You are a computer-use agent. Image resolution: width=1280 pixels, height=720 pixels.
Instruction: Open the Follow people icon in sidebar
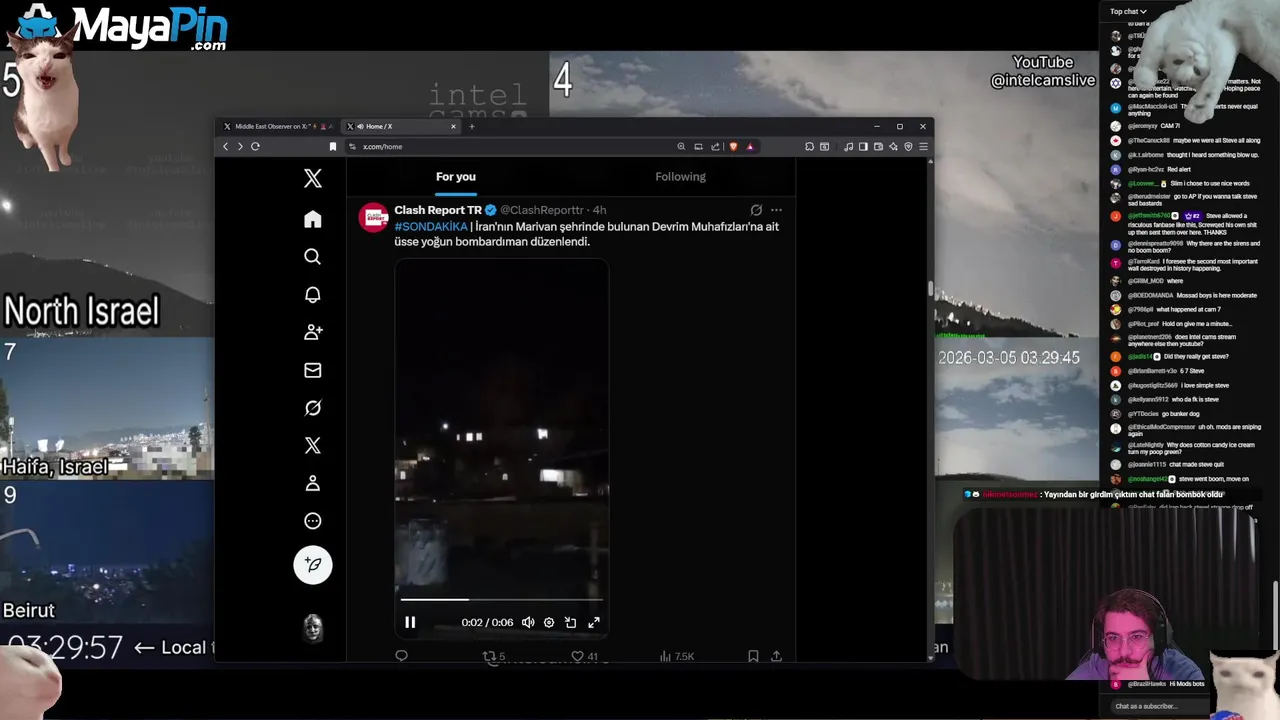pyautogui.click(x=313, y=332)
